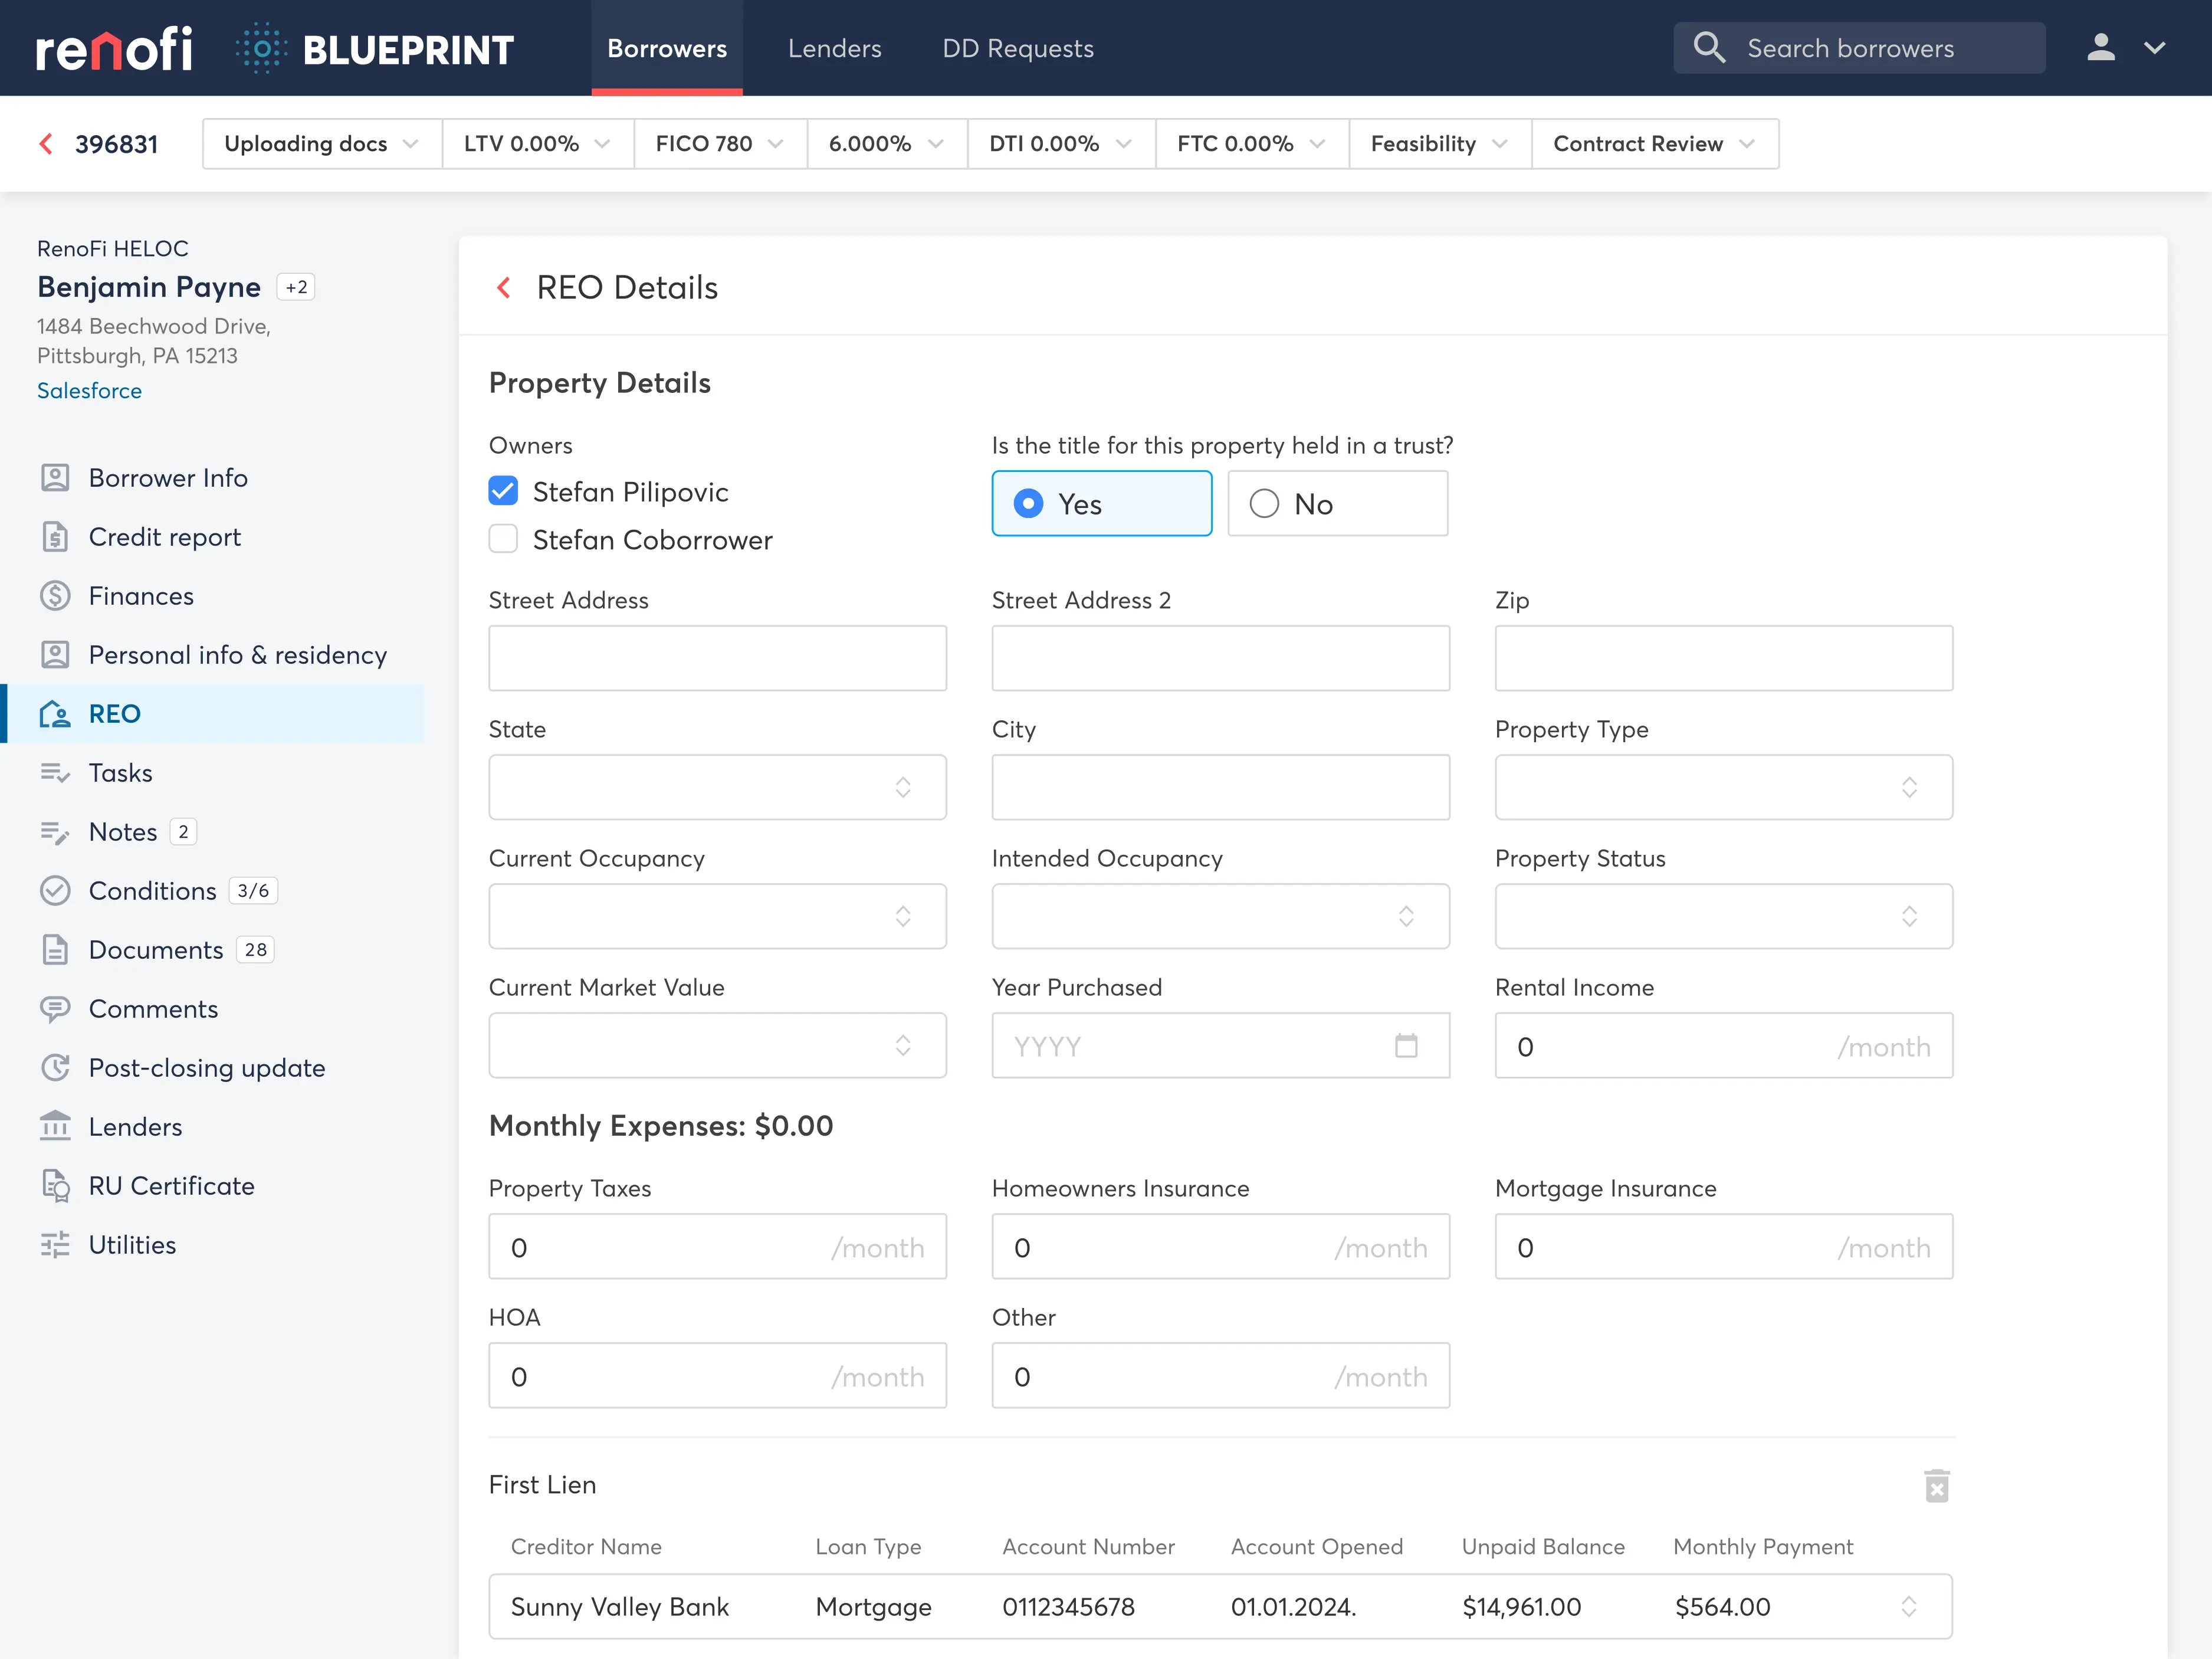Open the Property Type dropdown
The width and height of the screenshot is (2212, 1659).
point(1723,787)
